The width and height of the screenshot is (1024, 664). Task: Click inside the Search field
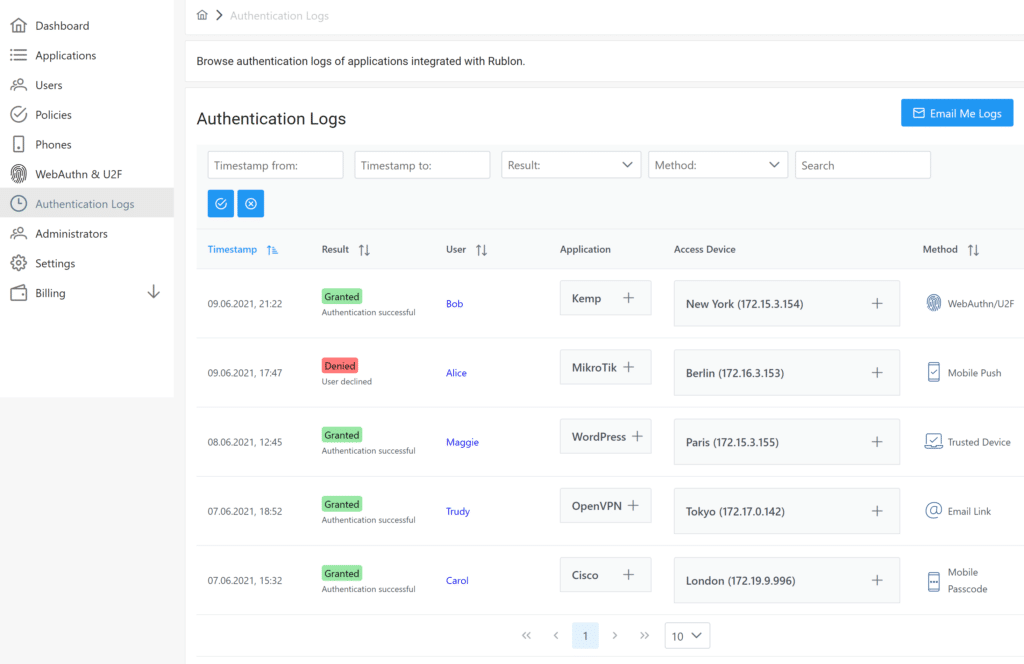click(x=862, y=164)
